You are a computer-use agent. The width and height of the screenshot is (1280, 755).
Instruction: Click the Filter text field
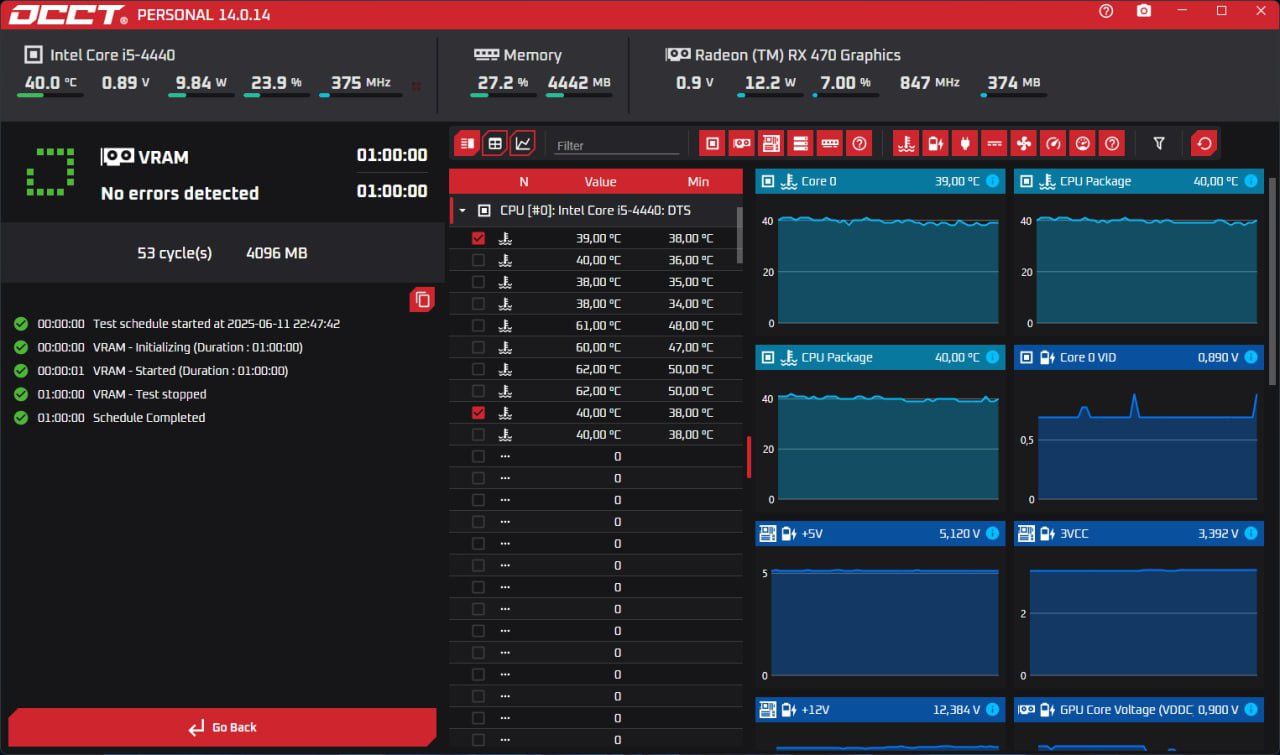pyautogui.click(x=617, y=145)
